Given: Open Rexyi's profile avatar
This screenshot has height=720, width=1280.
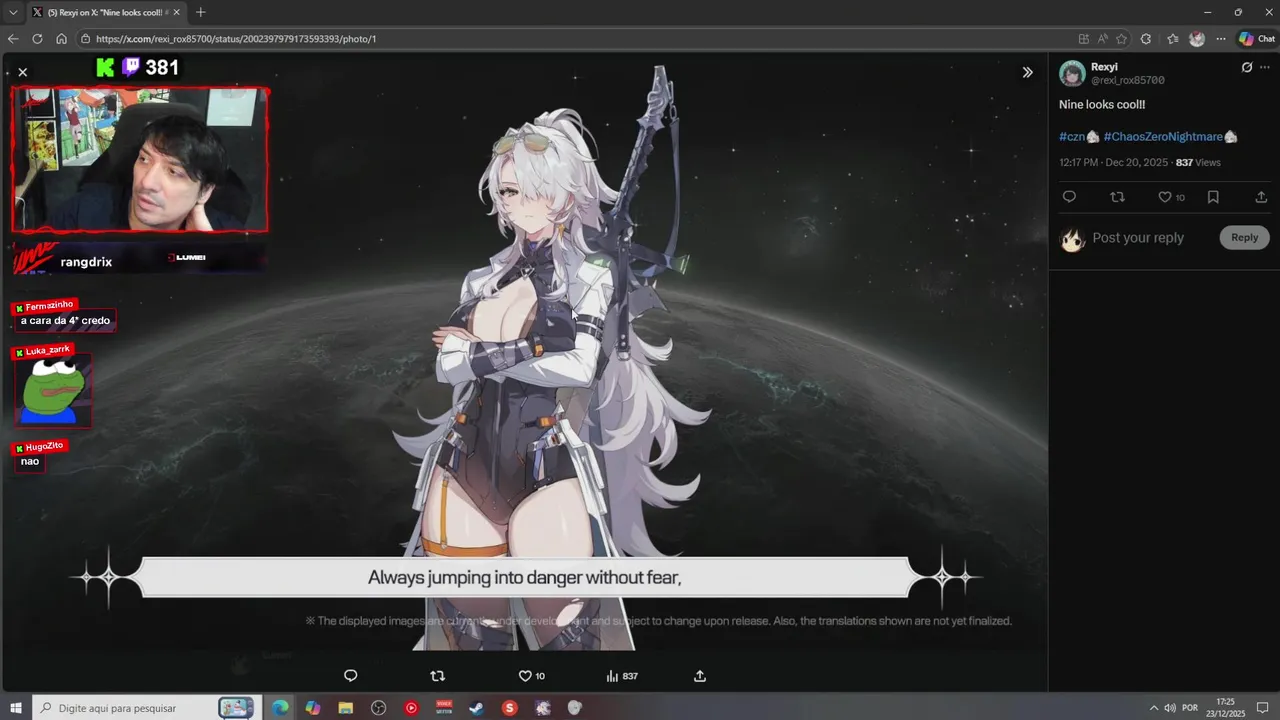Looking at the screenshot, I should 1072,73.
